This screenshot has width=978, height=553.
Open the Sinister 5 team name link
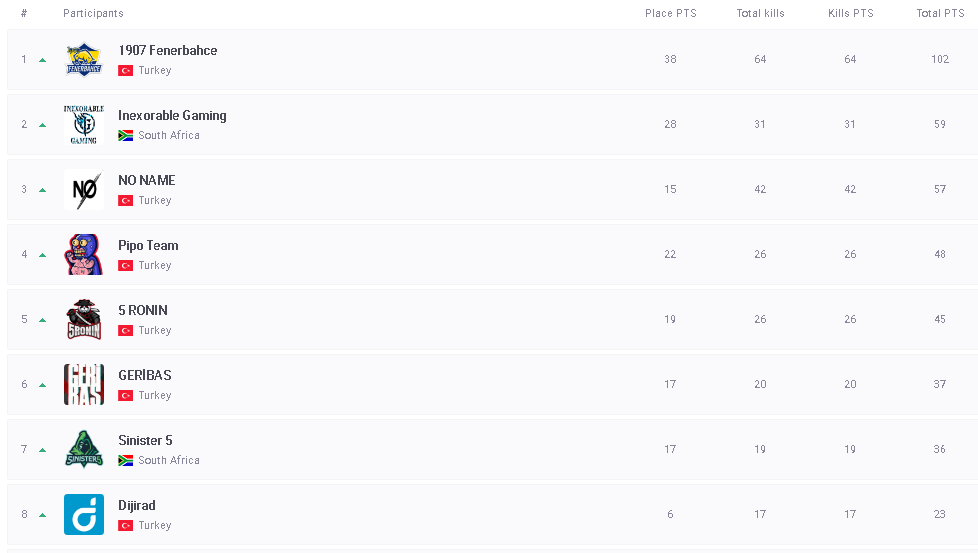click(145, 441)
